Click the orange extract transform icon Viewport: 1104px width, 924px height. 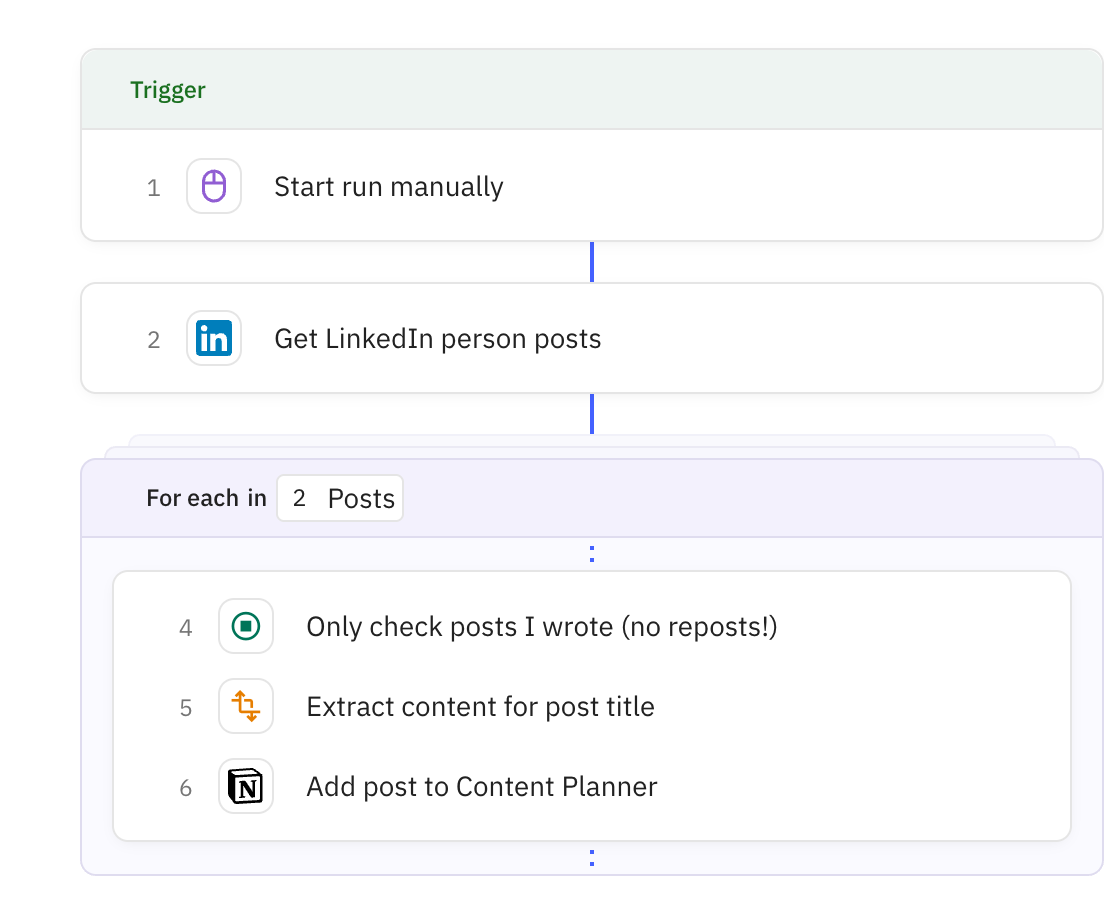click(246, 706)
